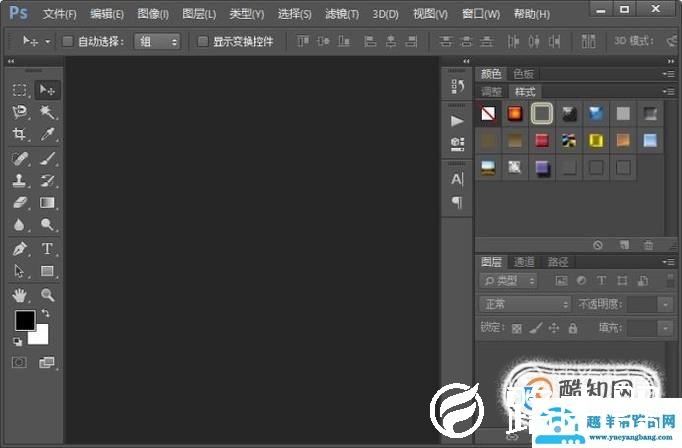The image size is (682, 448).
Task: Select the Eyedropper tool
Action: [x=47, y=134]
